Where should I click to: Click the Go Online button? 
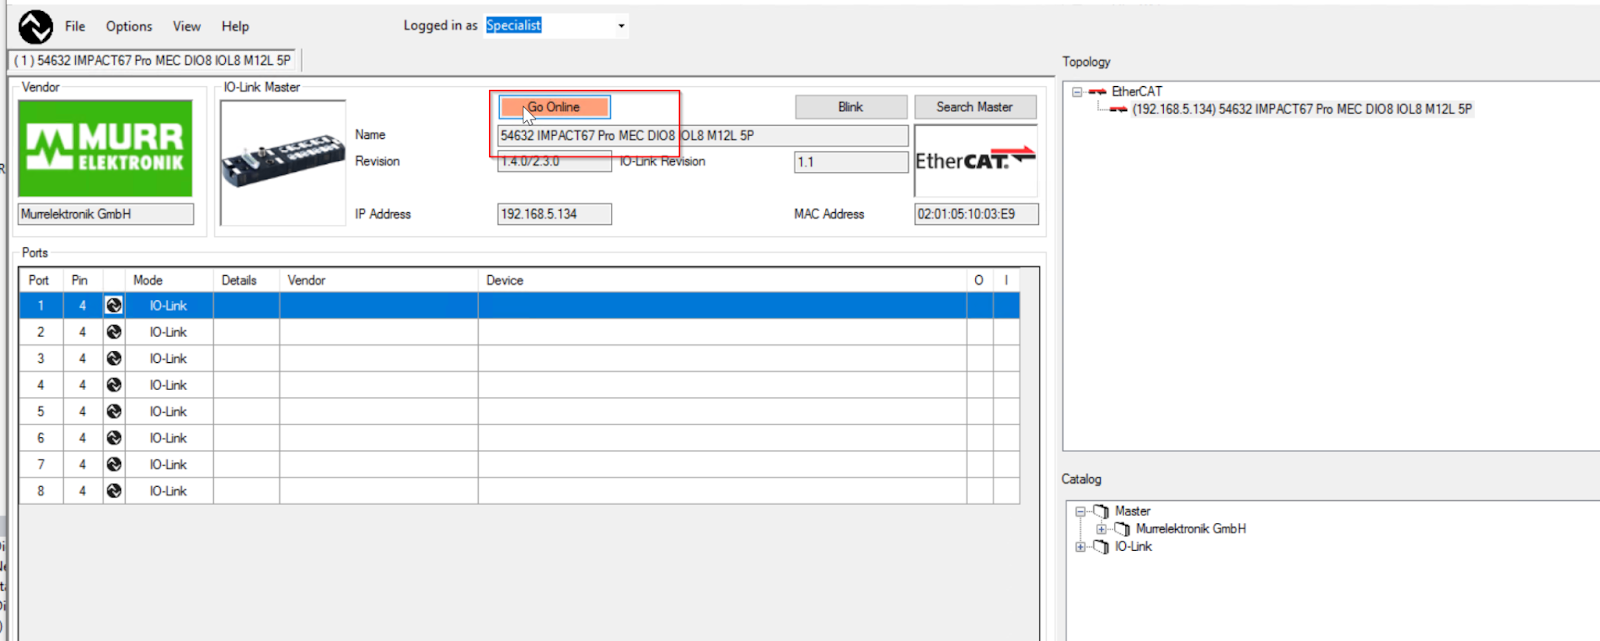click(554, 107)
